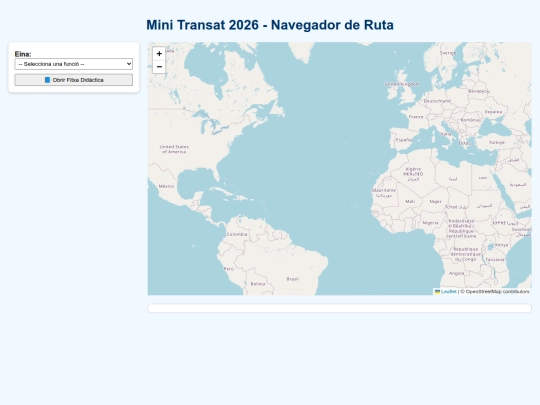Click the 'Perú' label on the map
Screen dimensions: 540x405
click(x=229, y=269)
